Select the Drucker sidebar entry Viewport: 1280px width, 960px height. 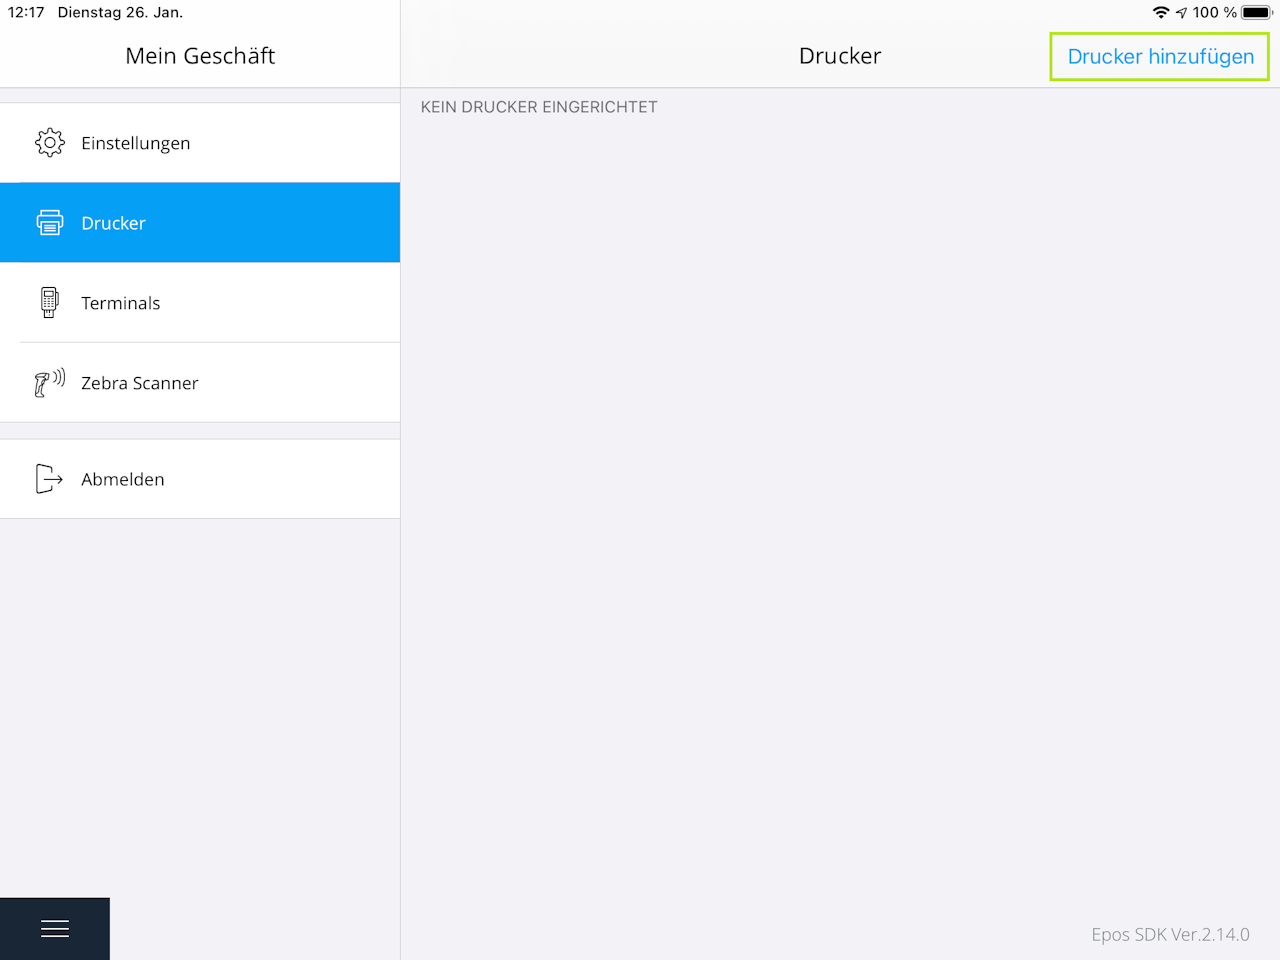pos(200,223)
